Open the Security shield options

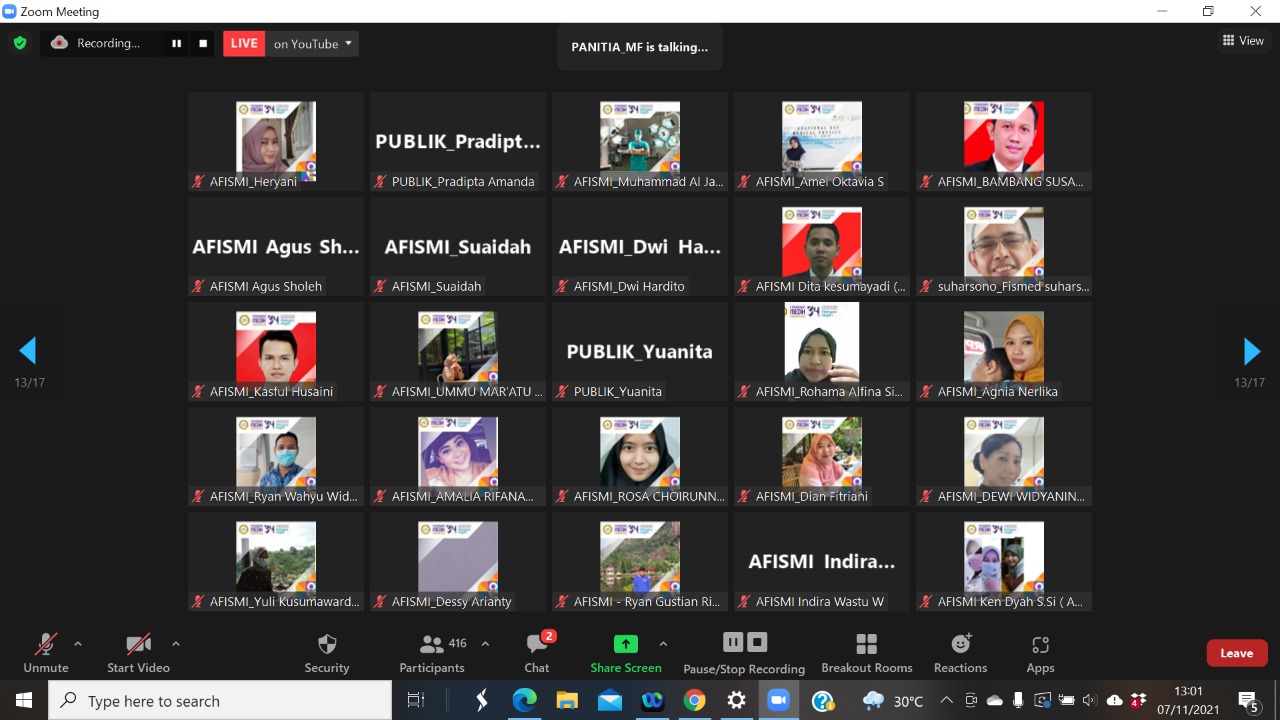[327, 652]
